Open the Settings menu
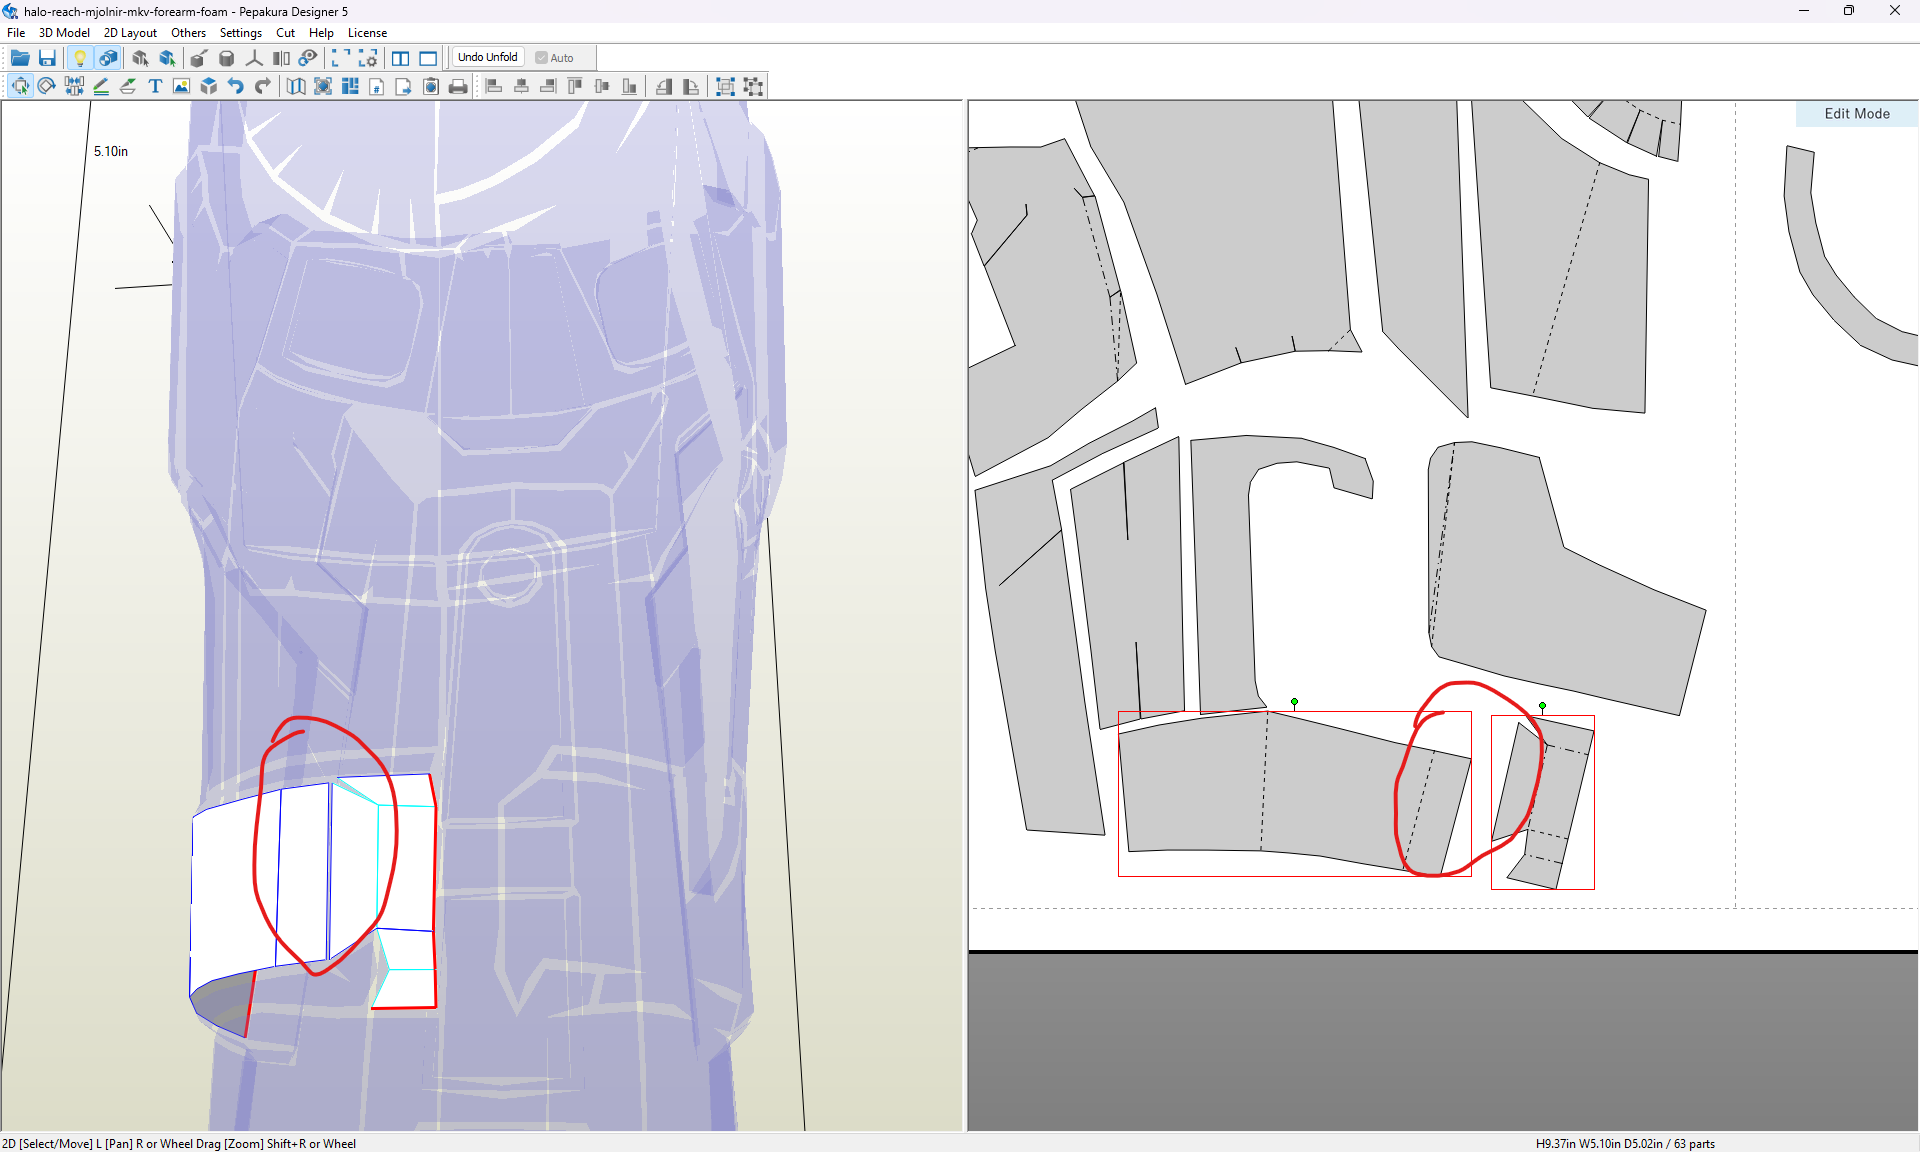This screenshot has height=1152, width=1920. click(x=240, y=33)
